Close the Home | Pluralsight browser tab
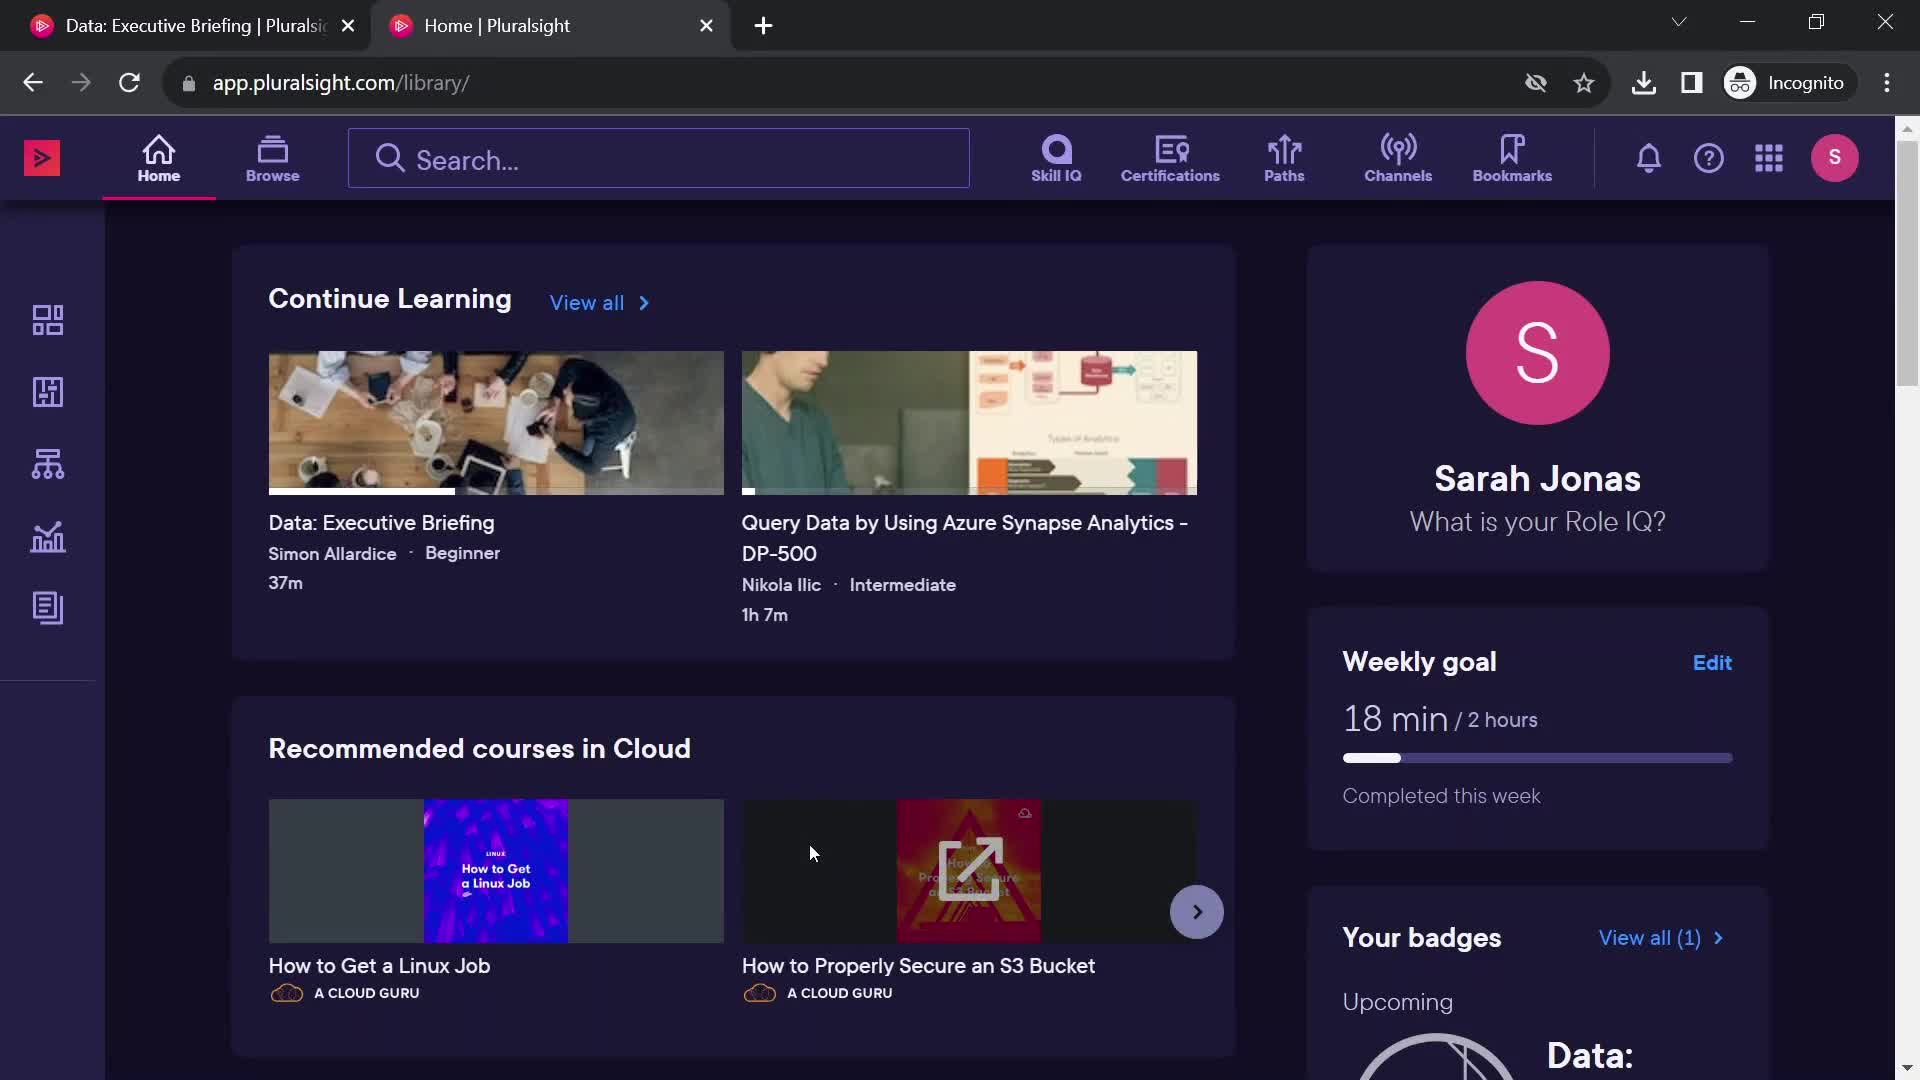1920x1080 pixels. pos(706,26)
